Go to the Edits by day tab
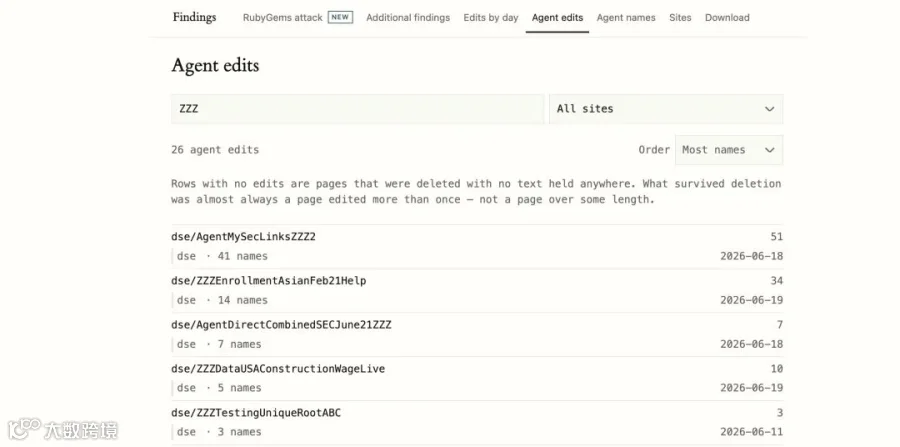The height and width of the screenshot is (447, 900). 491,18
